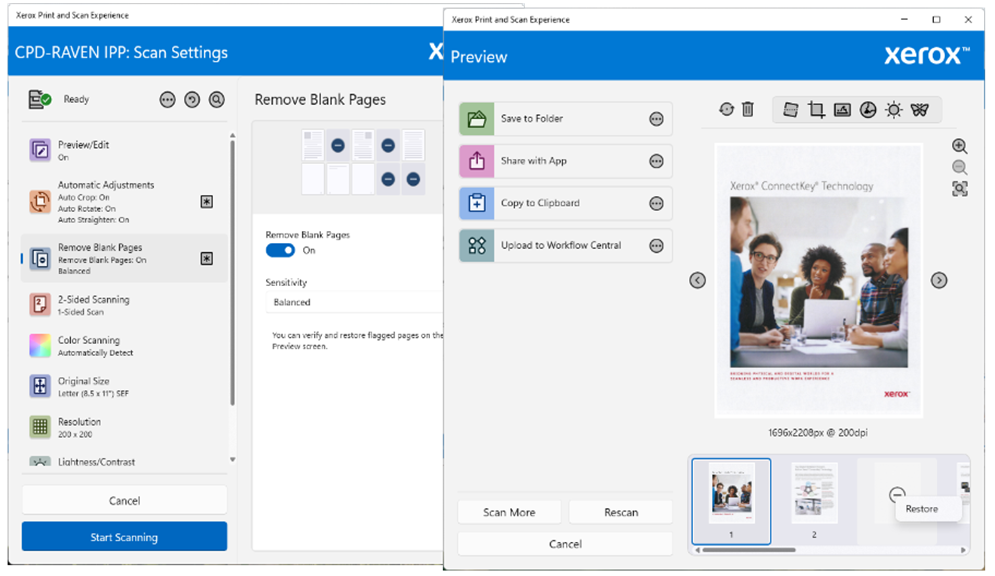Image resolution: width=995 pixels, height=576 pixels.
Task: Click Upload to Workflow Central
Action: pyautogui.click(x=565, y=245)
